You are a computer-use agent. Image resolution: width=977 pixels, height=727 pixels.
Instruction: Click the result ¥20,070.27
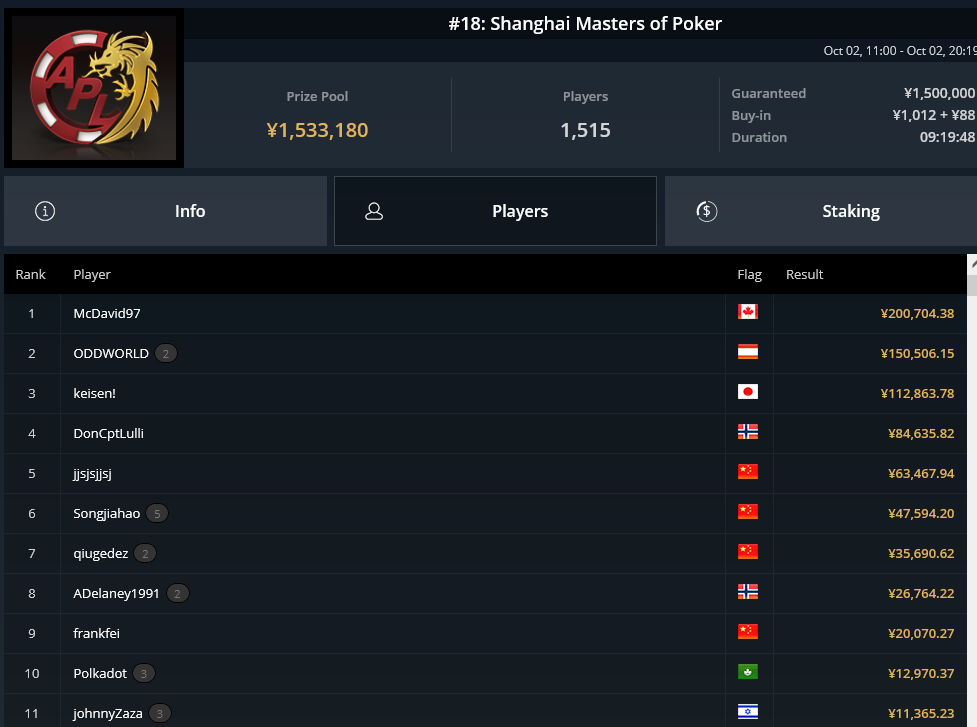[921, 633]
